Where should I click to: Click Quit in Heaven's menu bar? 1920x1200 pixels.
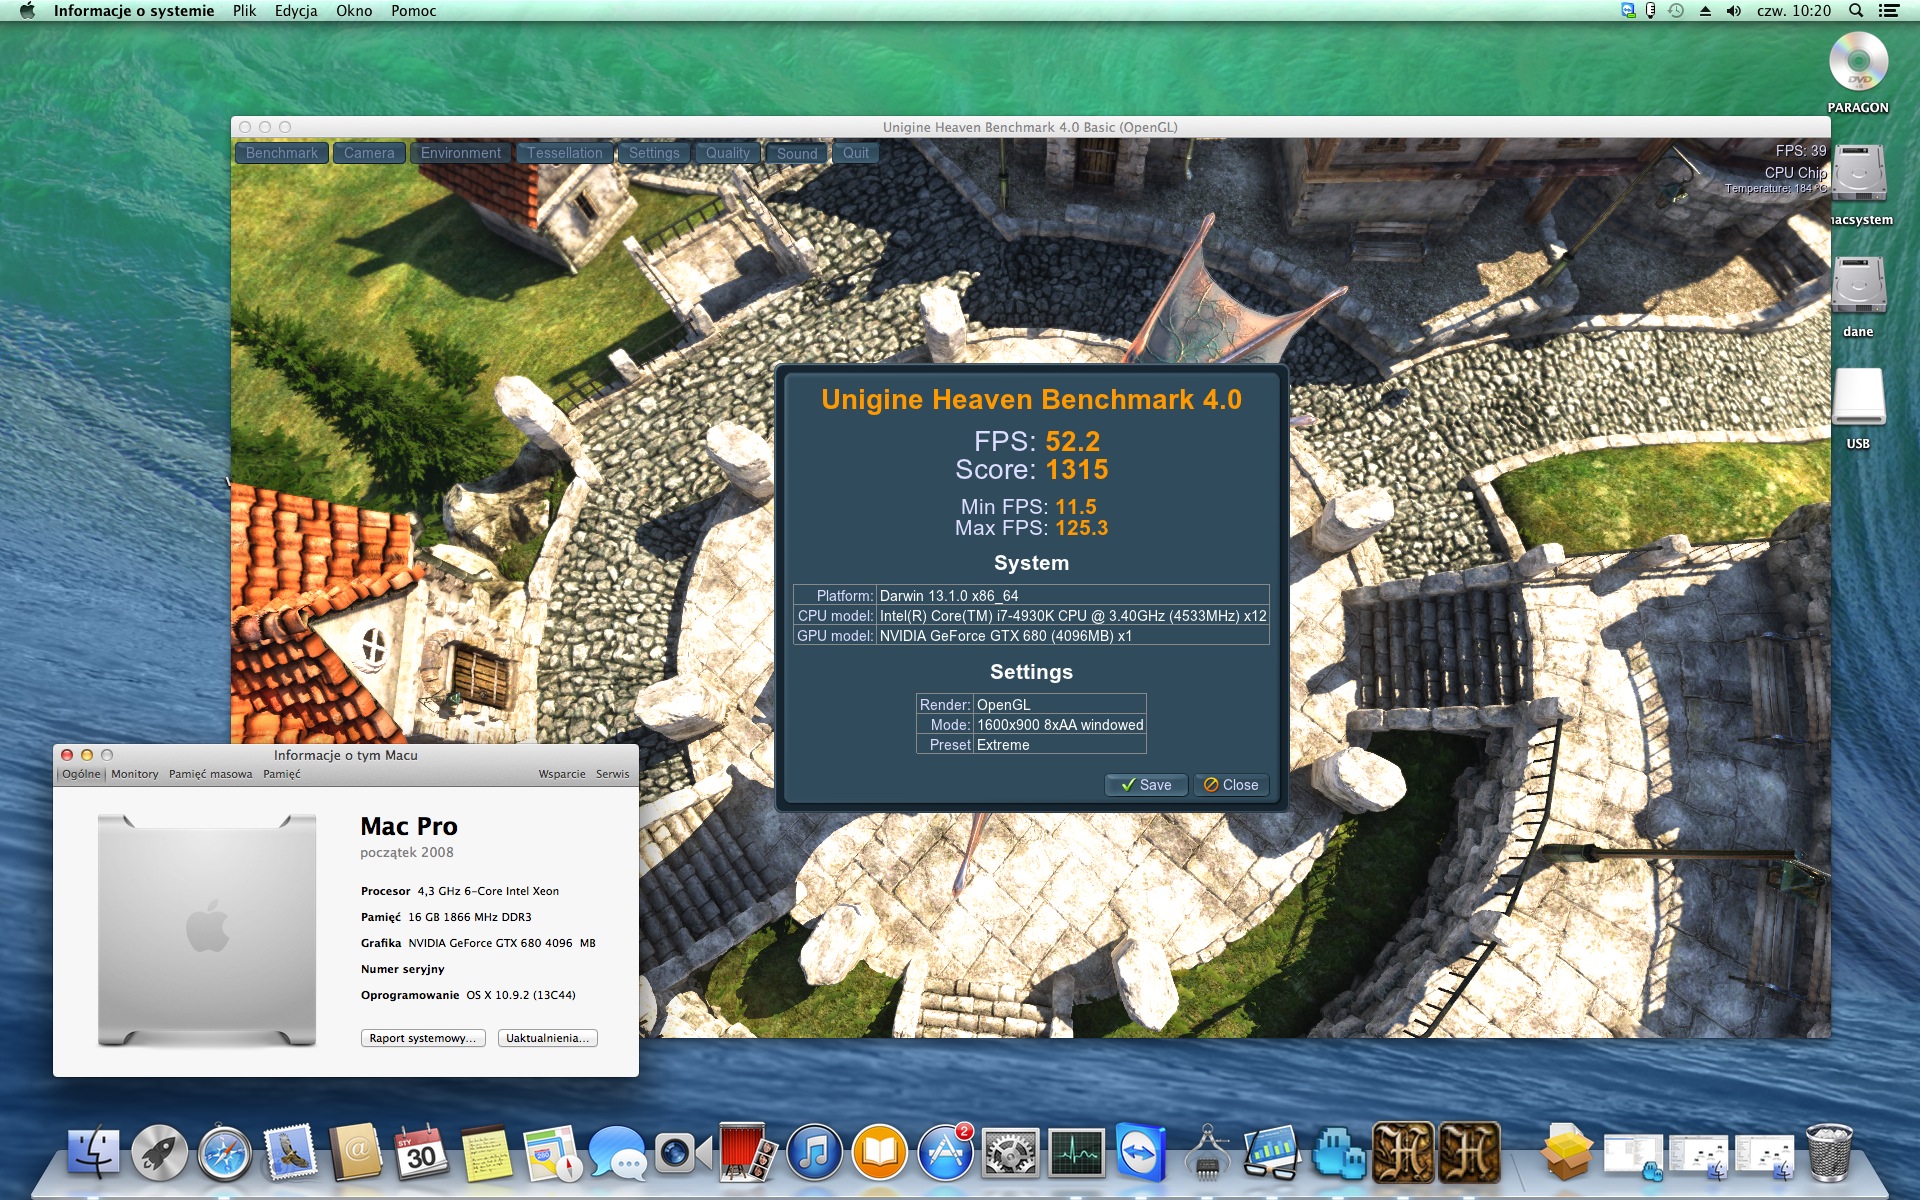856,153
